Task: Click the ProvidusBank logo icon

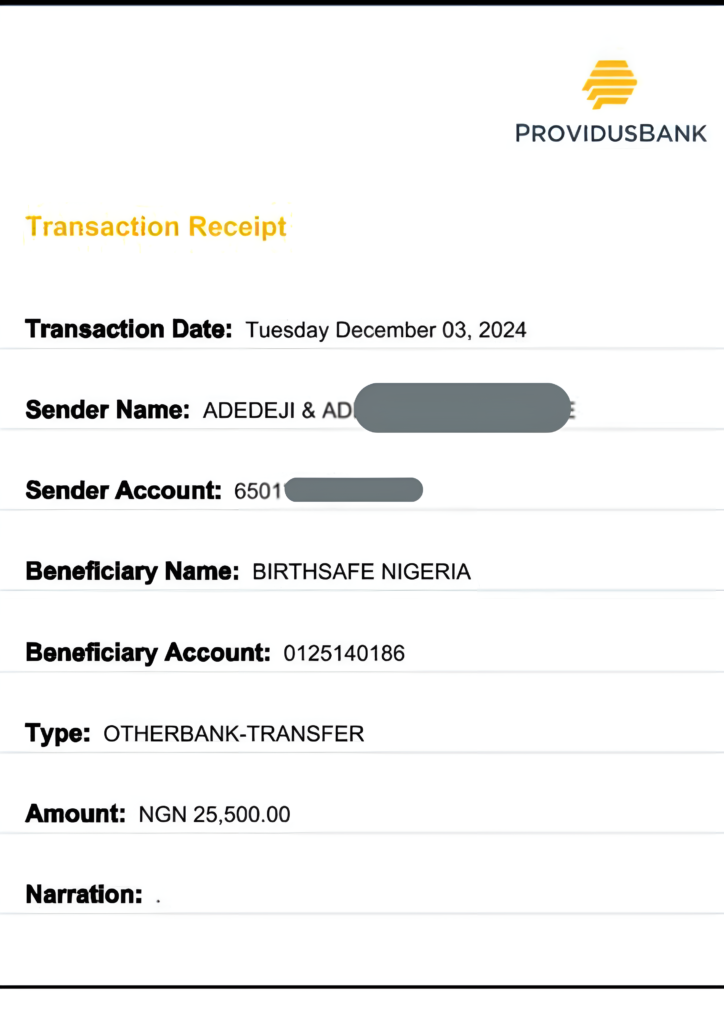Action: point(609,84)
